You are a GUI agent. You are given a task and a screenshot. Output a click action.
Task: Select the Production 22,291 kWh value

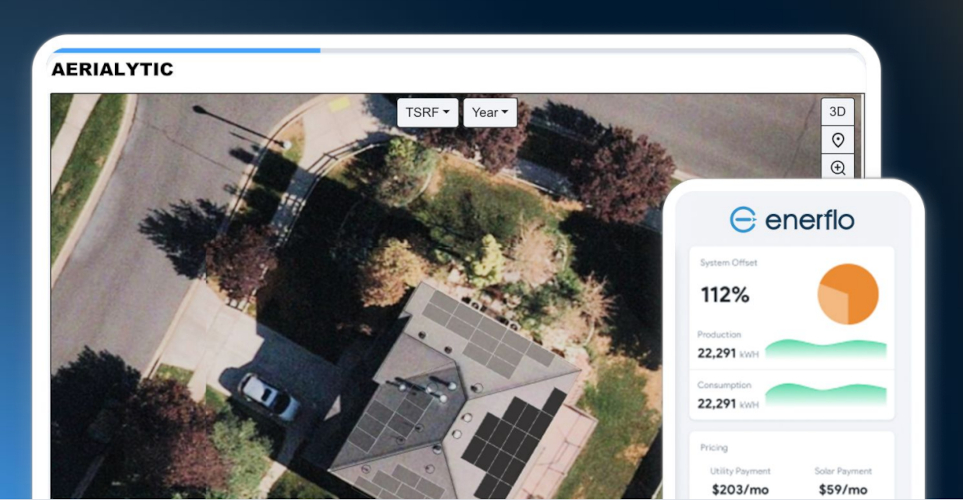(727, 352)
